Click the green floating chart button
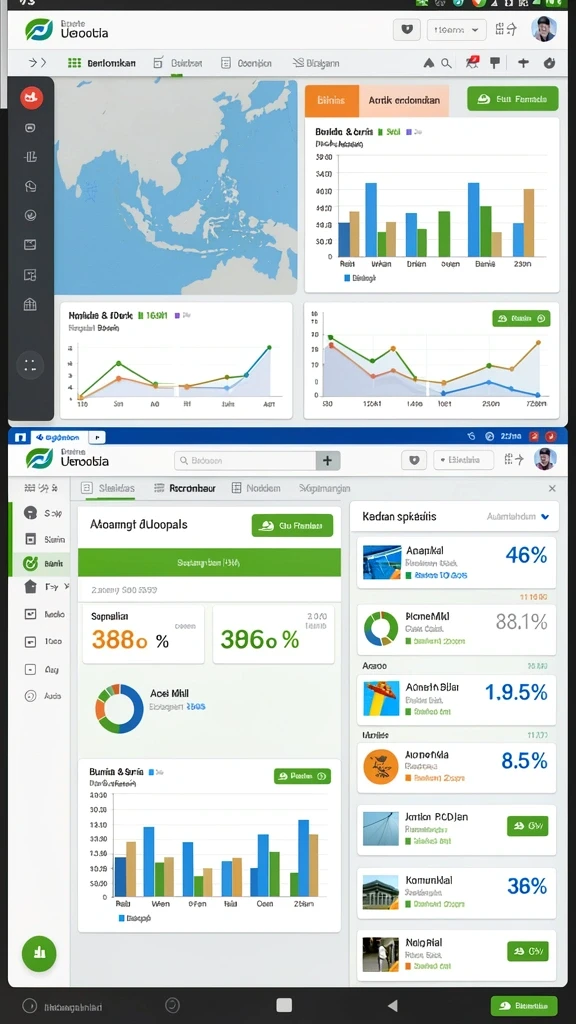 tap(39, 952)
